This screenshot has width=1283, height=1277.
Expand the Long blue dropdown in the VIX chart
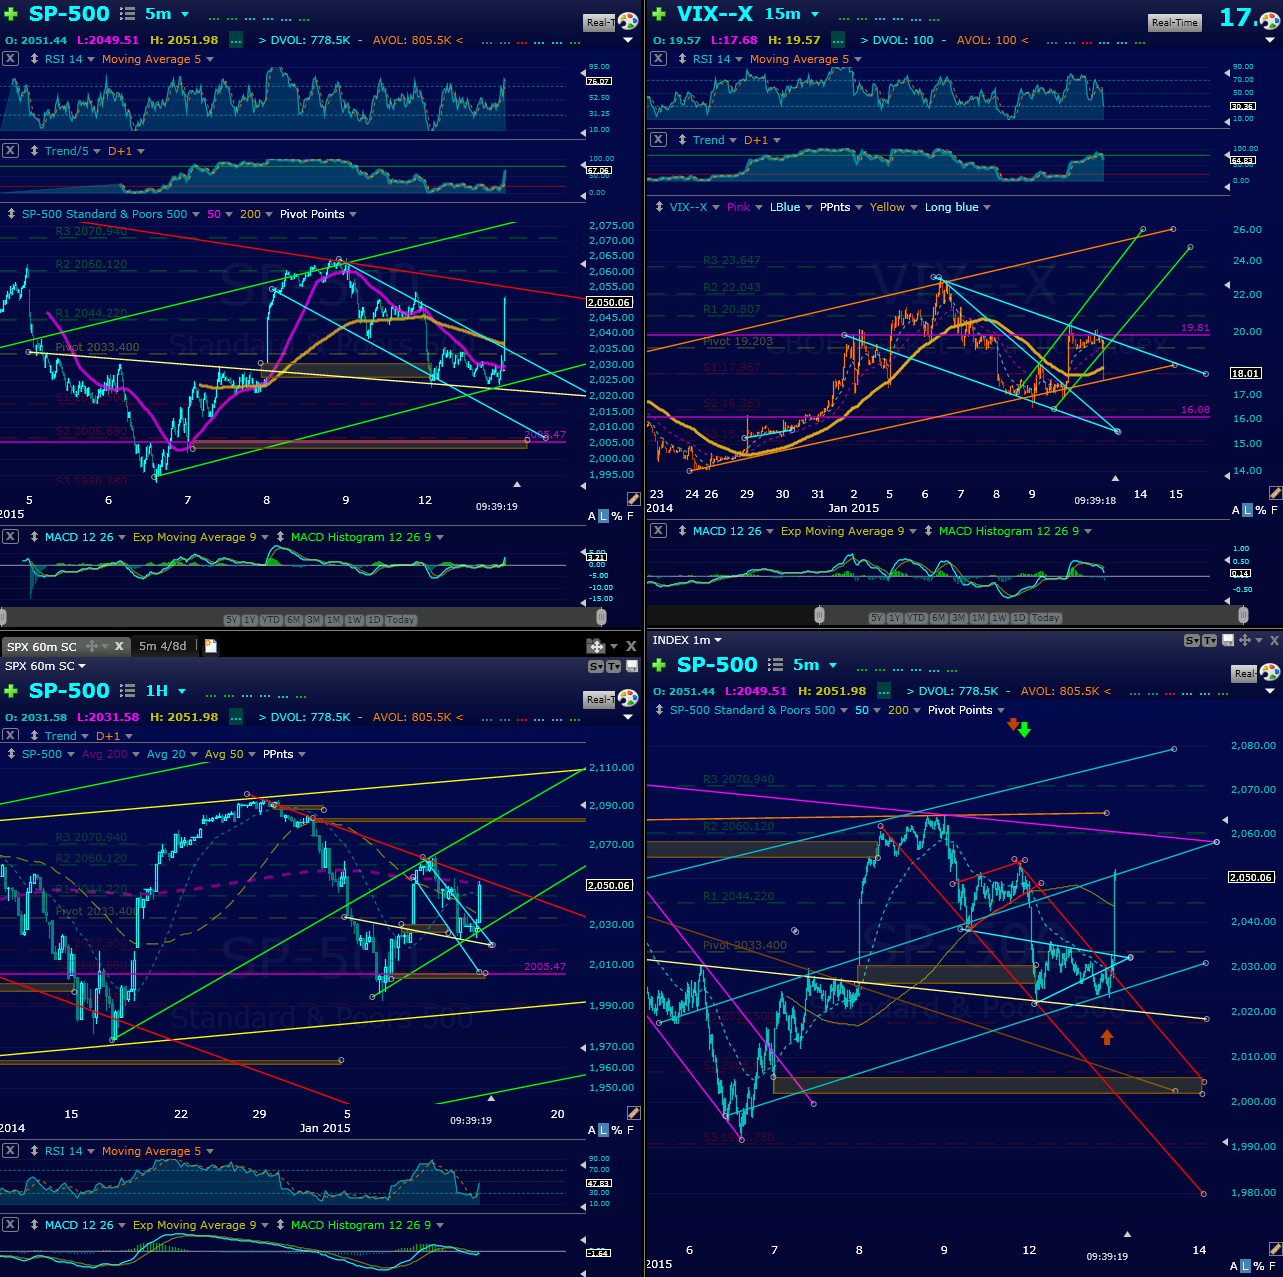coord(987,207)
